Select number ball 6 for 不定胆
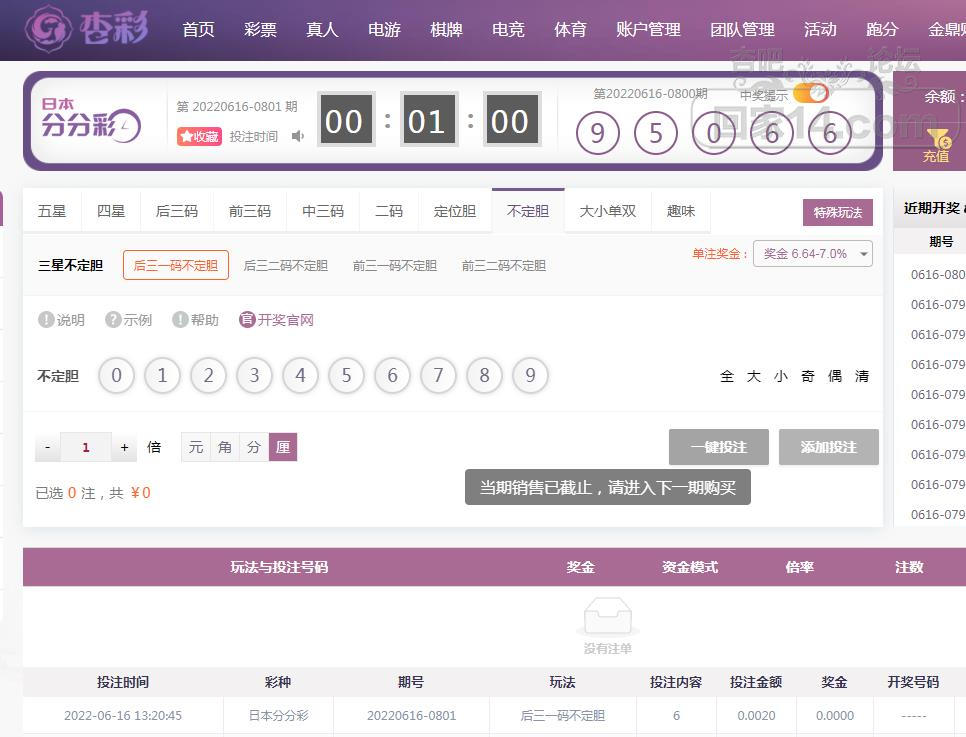The image size is (966, 737). point(392,376)
